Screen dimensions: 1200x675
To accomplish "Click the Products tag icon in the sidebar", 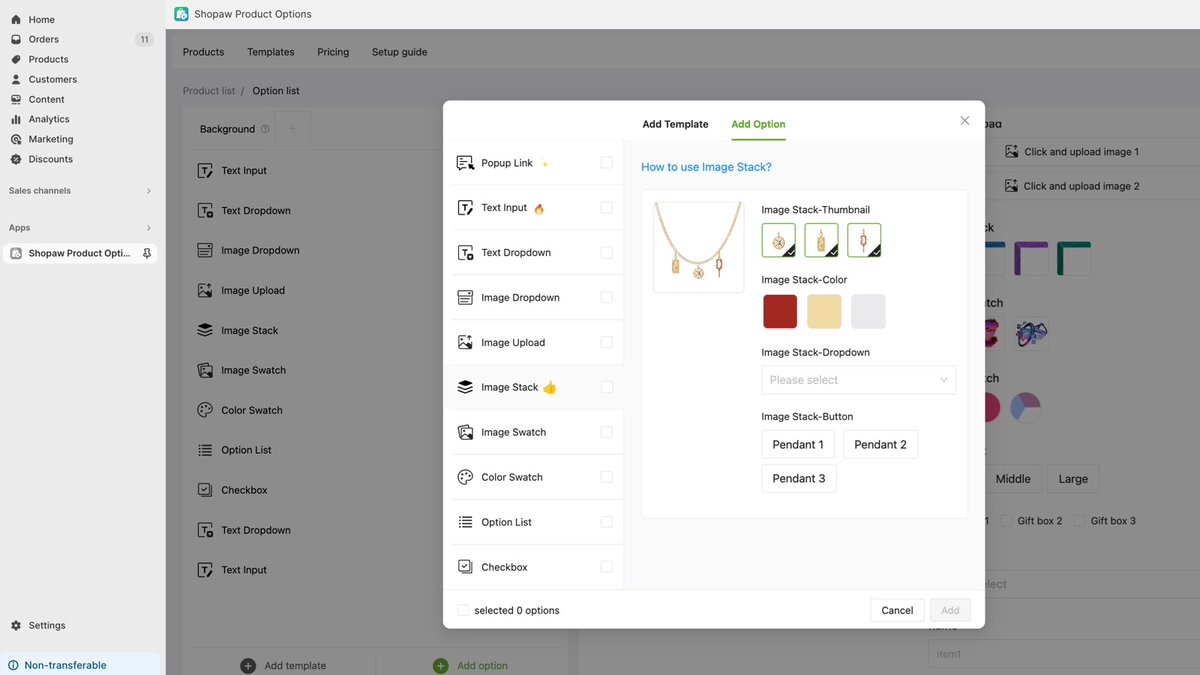I will click(16, 59).
